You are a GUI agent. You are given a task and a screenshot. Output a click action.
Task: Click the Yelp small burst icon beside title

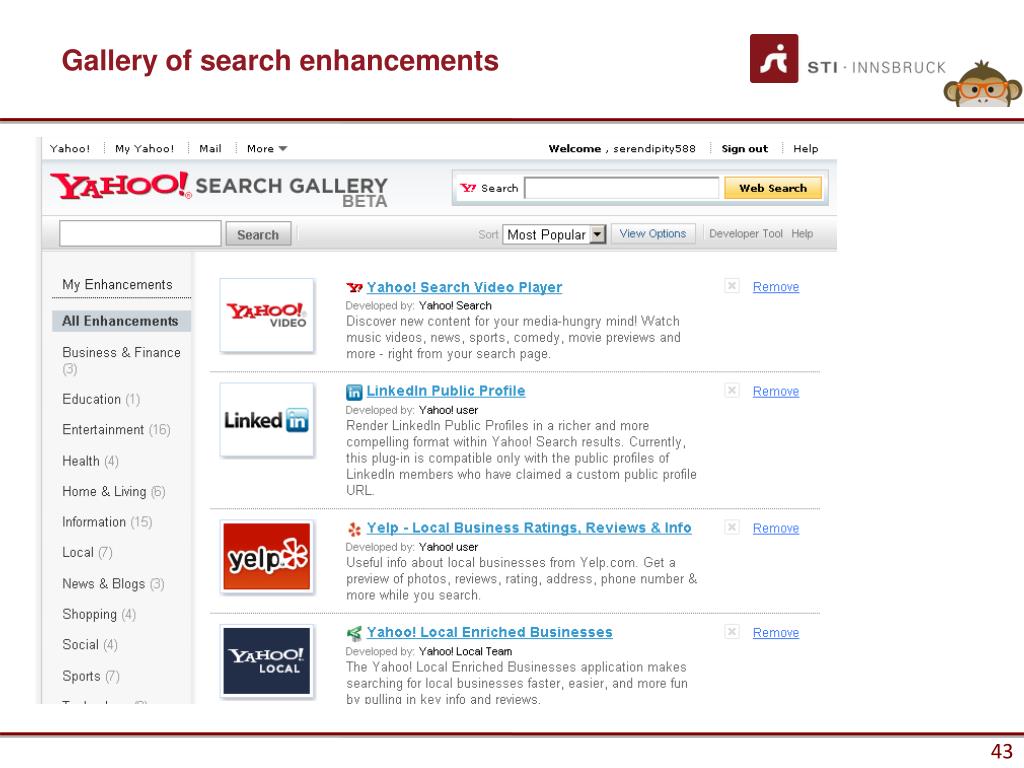[x=354, y=529]
